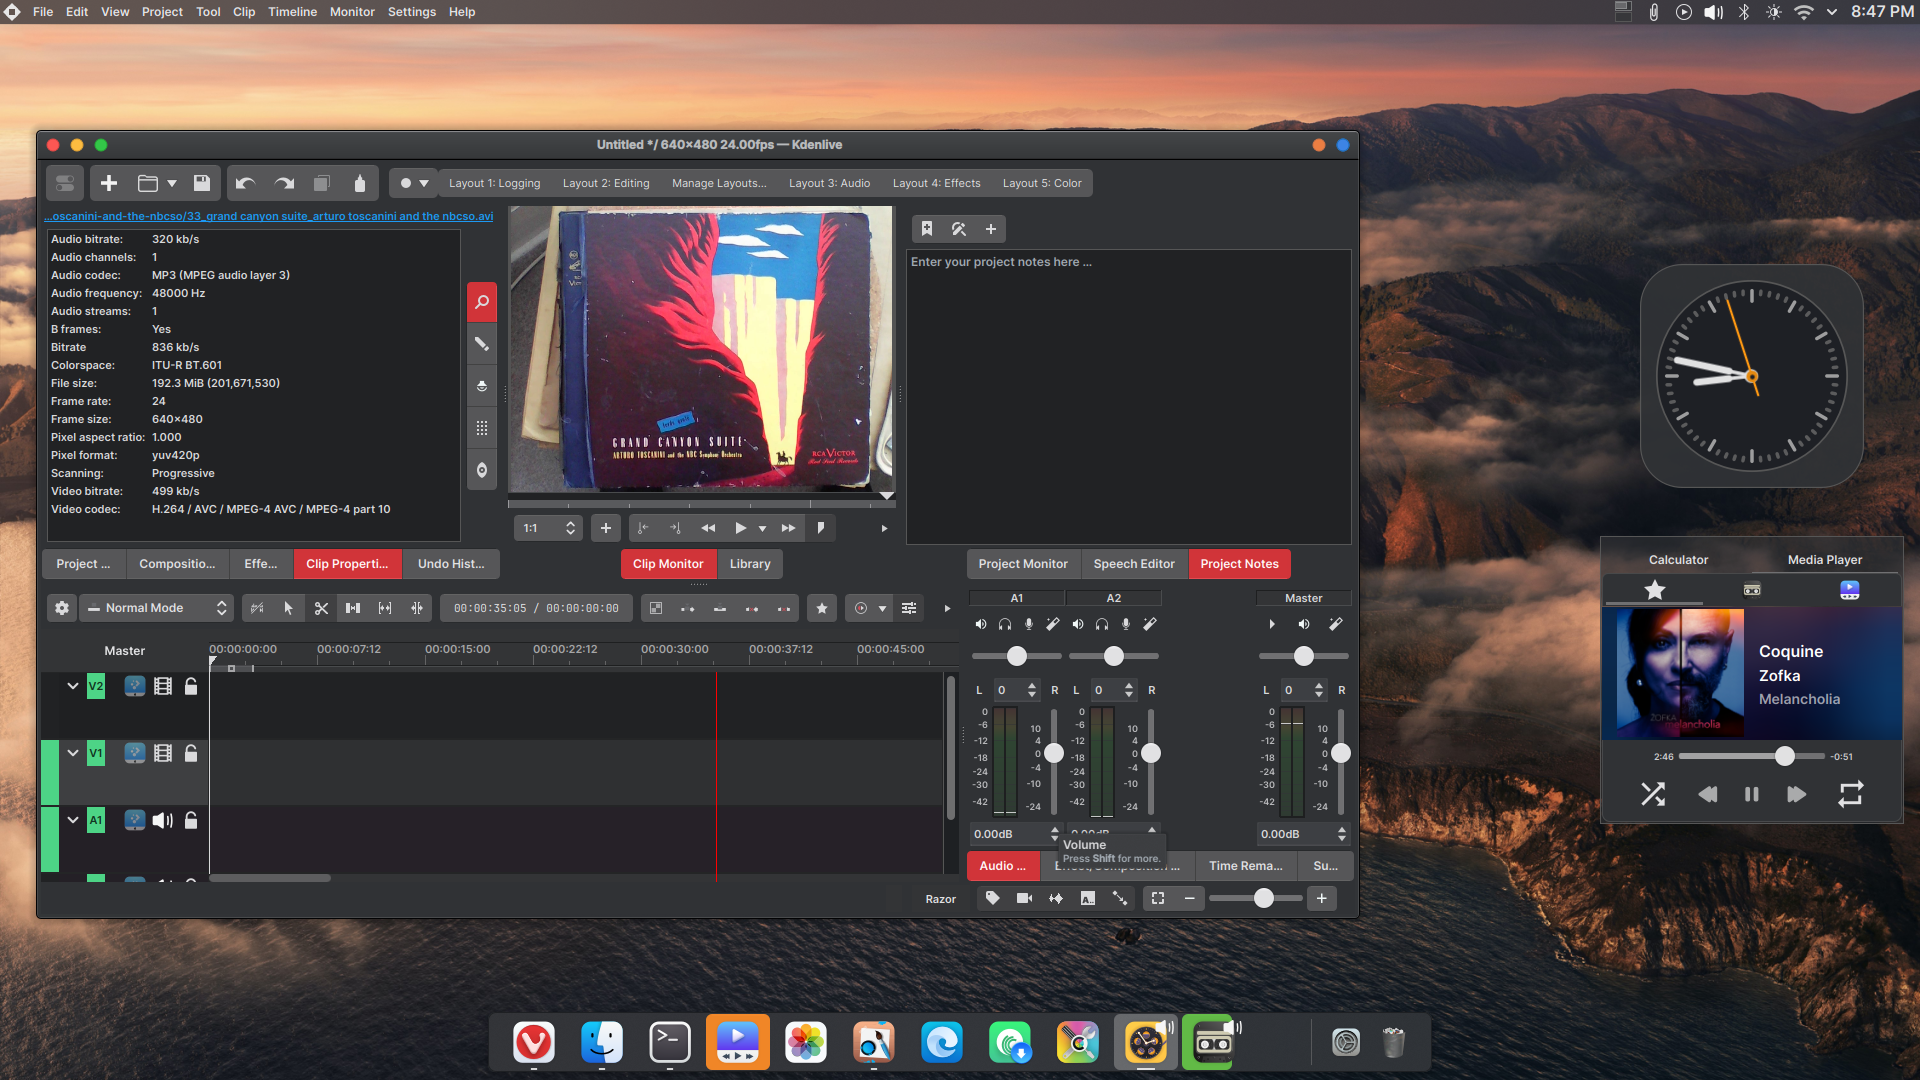Apply Layout 3: Audio
The height and width of the screenshot is (1080, 1920).
point(829,183)
